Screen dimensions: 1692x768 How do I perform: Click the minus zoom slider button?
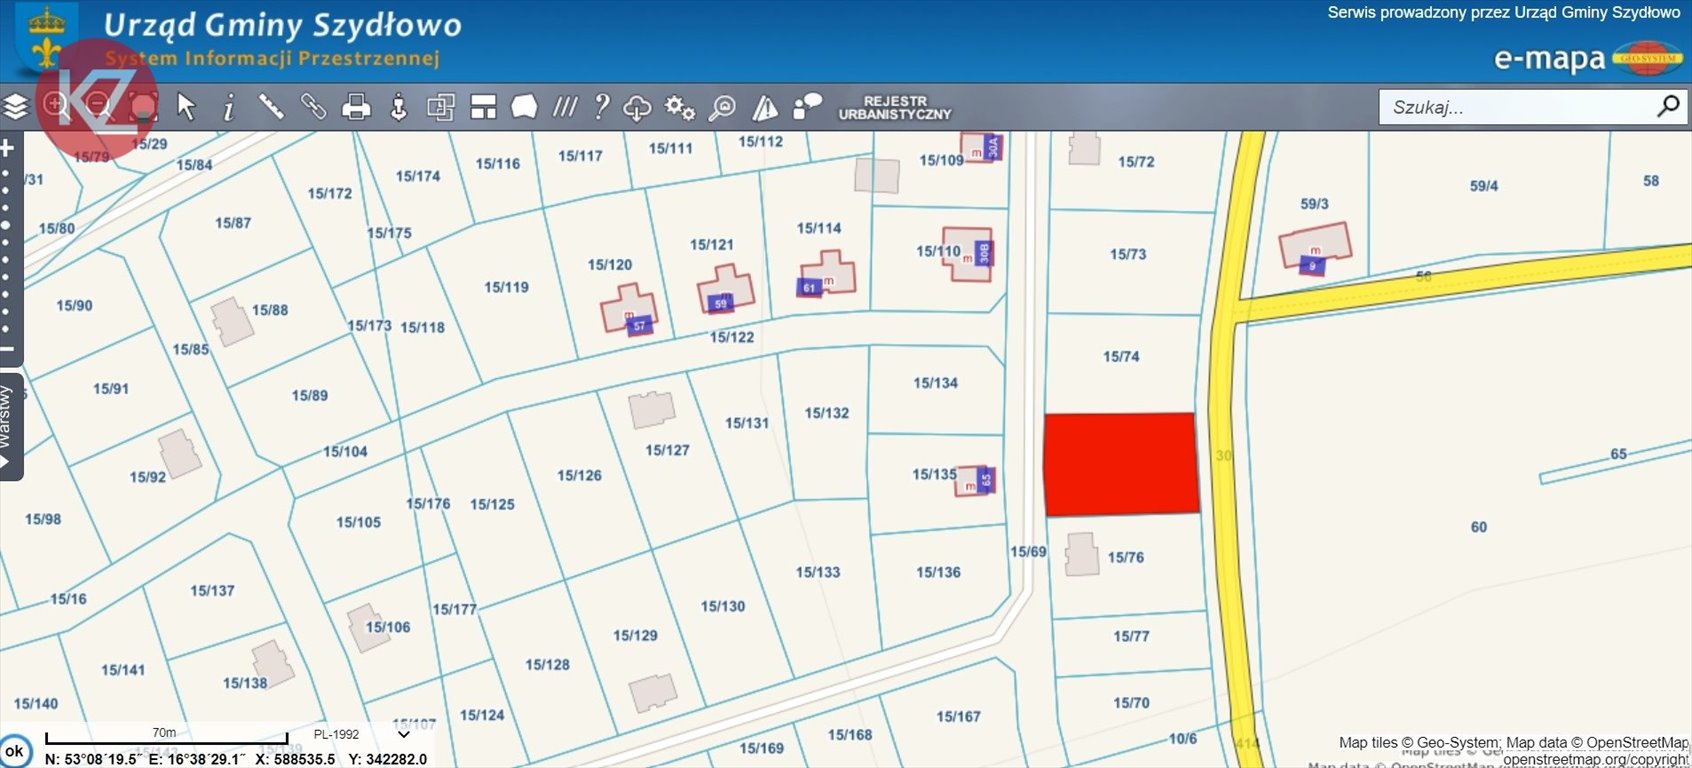click(x=7, y=349)
